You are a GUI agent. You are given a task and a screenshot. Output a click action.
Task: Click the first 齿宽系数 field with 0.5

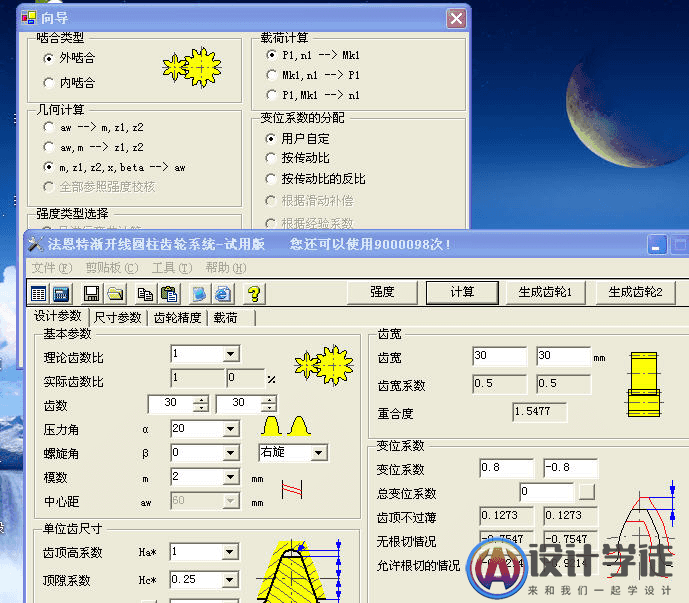pos(500,384)
